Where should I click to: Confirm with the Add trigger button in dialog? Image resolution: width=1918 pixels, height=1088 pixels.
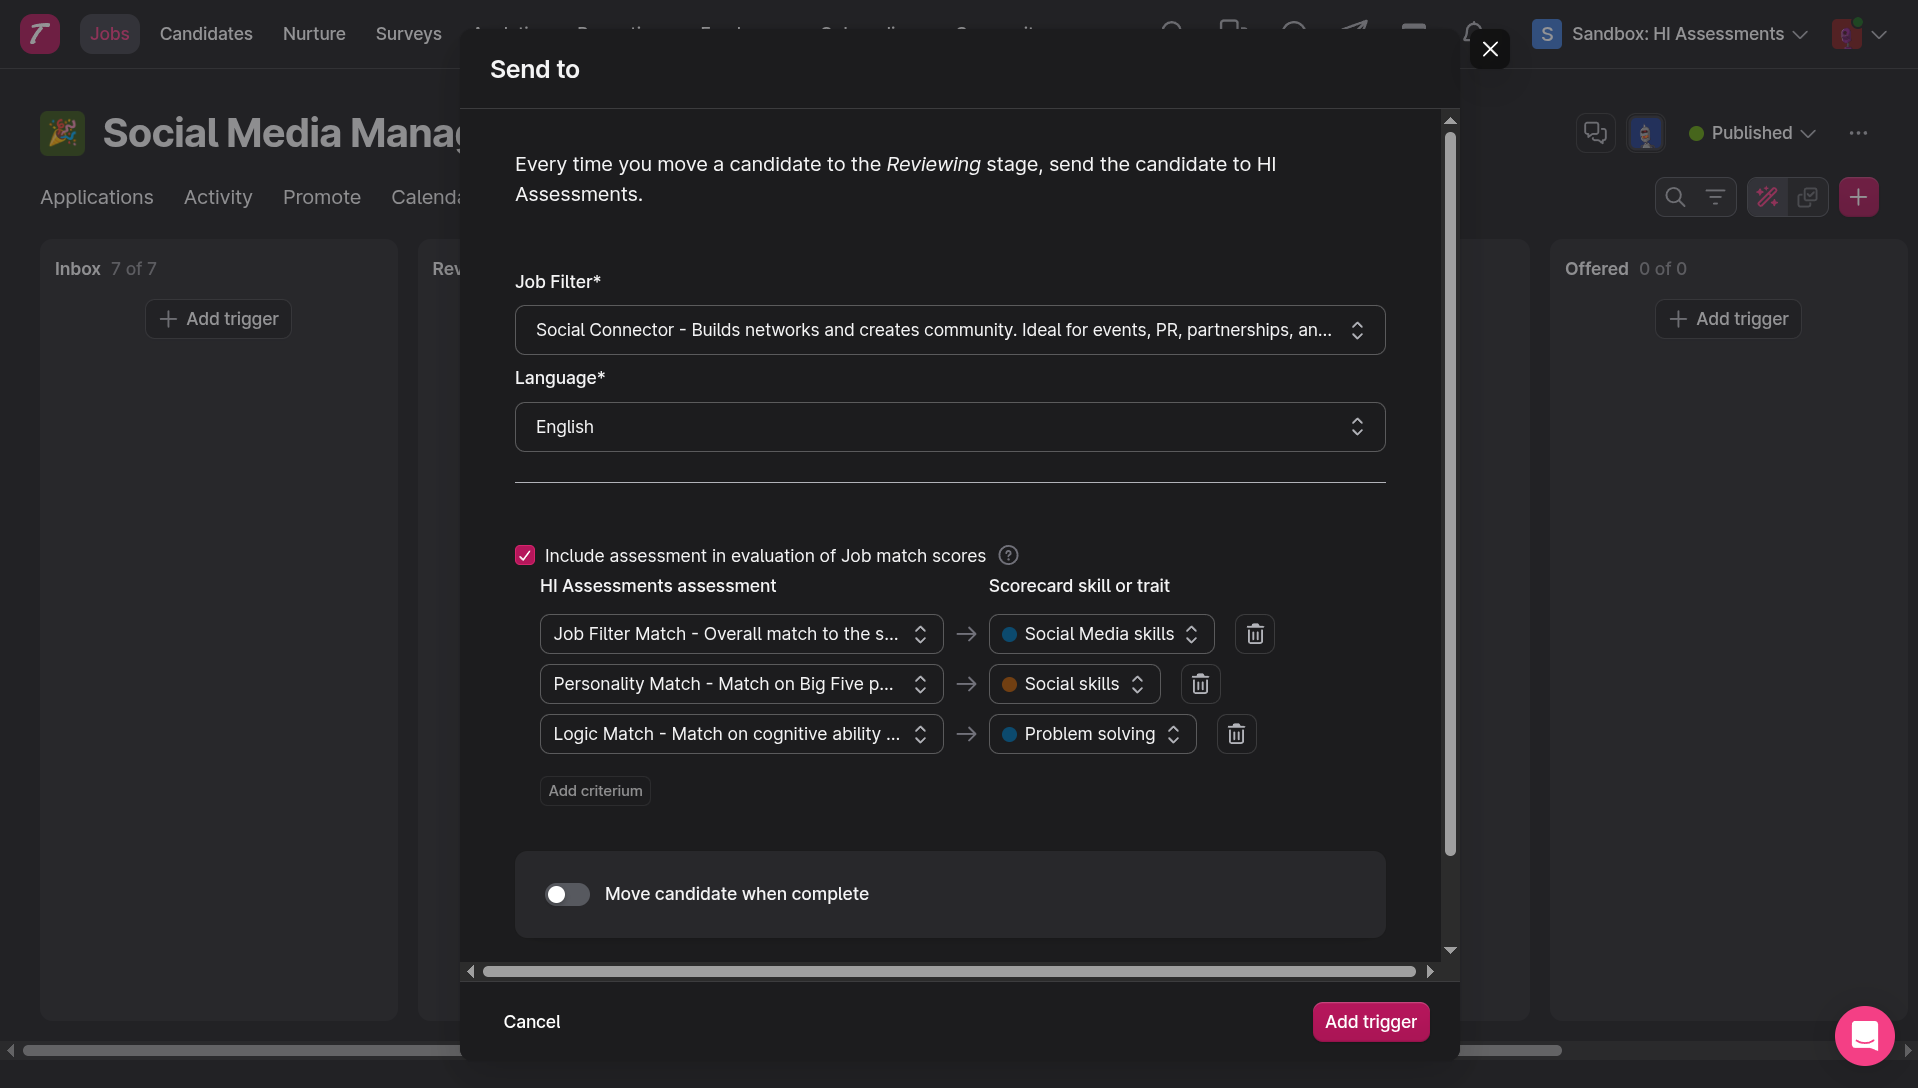[1370, 1022]
